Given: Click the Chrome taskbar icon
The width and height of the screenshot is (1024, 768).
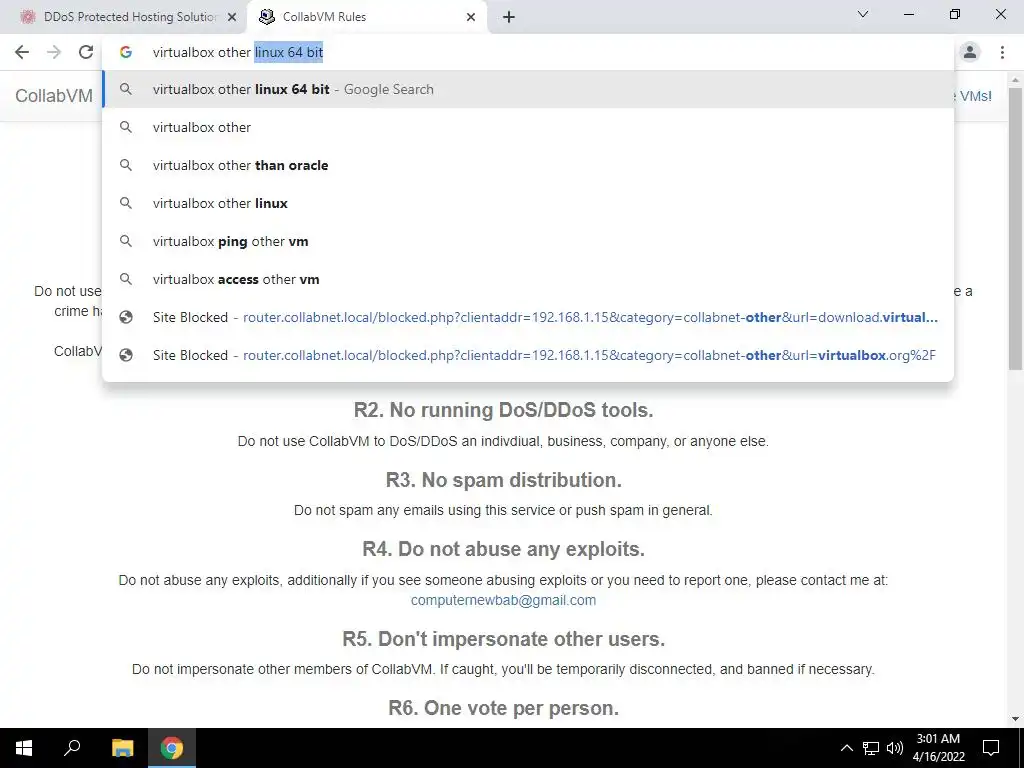Looking at the screenshot, I should point(172,748).
